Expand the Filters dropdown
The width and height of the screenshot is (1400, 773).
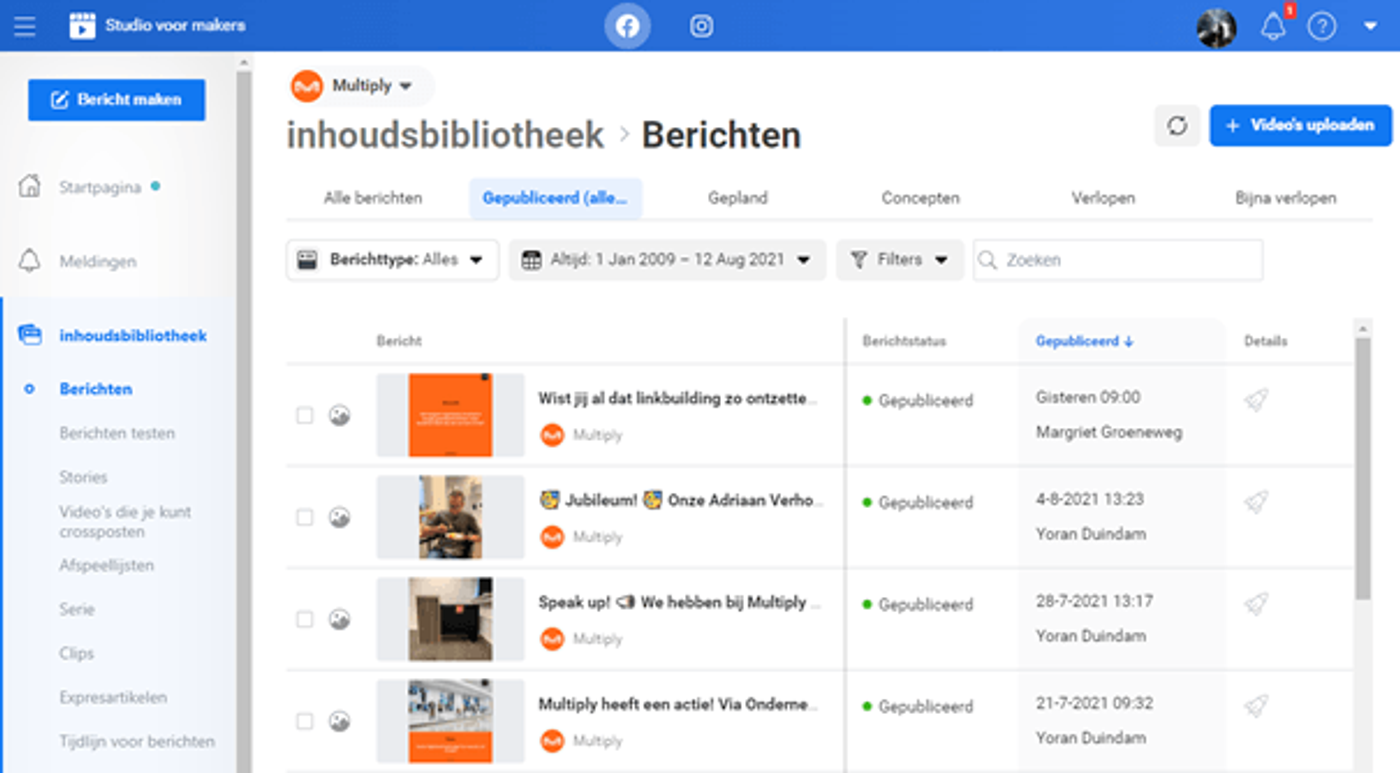[x=899, y=260]
